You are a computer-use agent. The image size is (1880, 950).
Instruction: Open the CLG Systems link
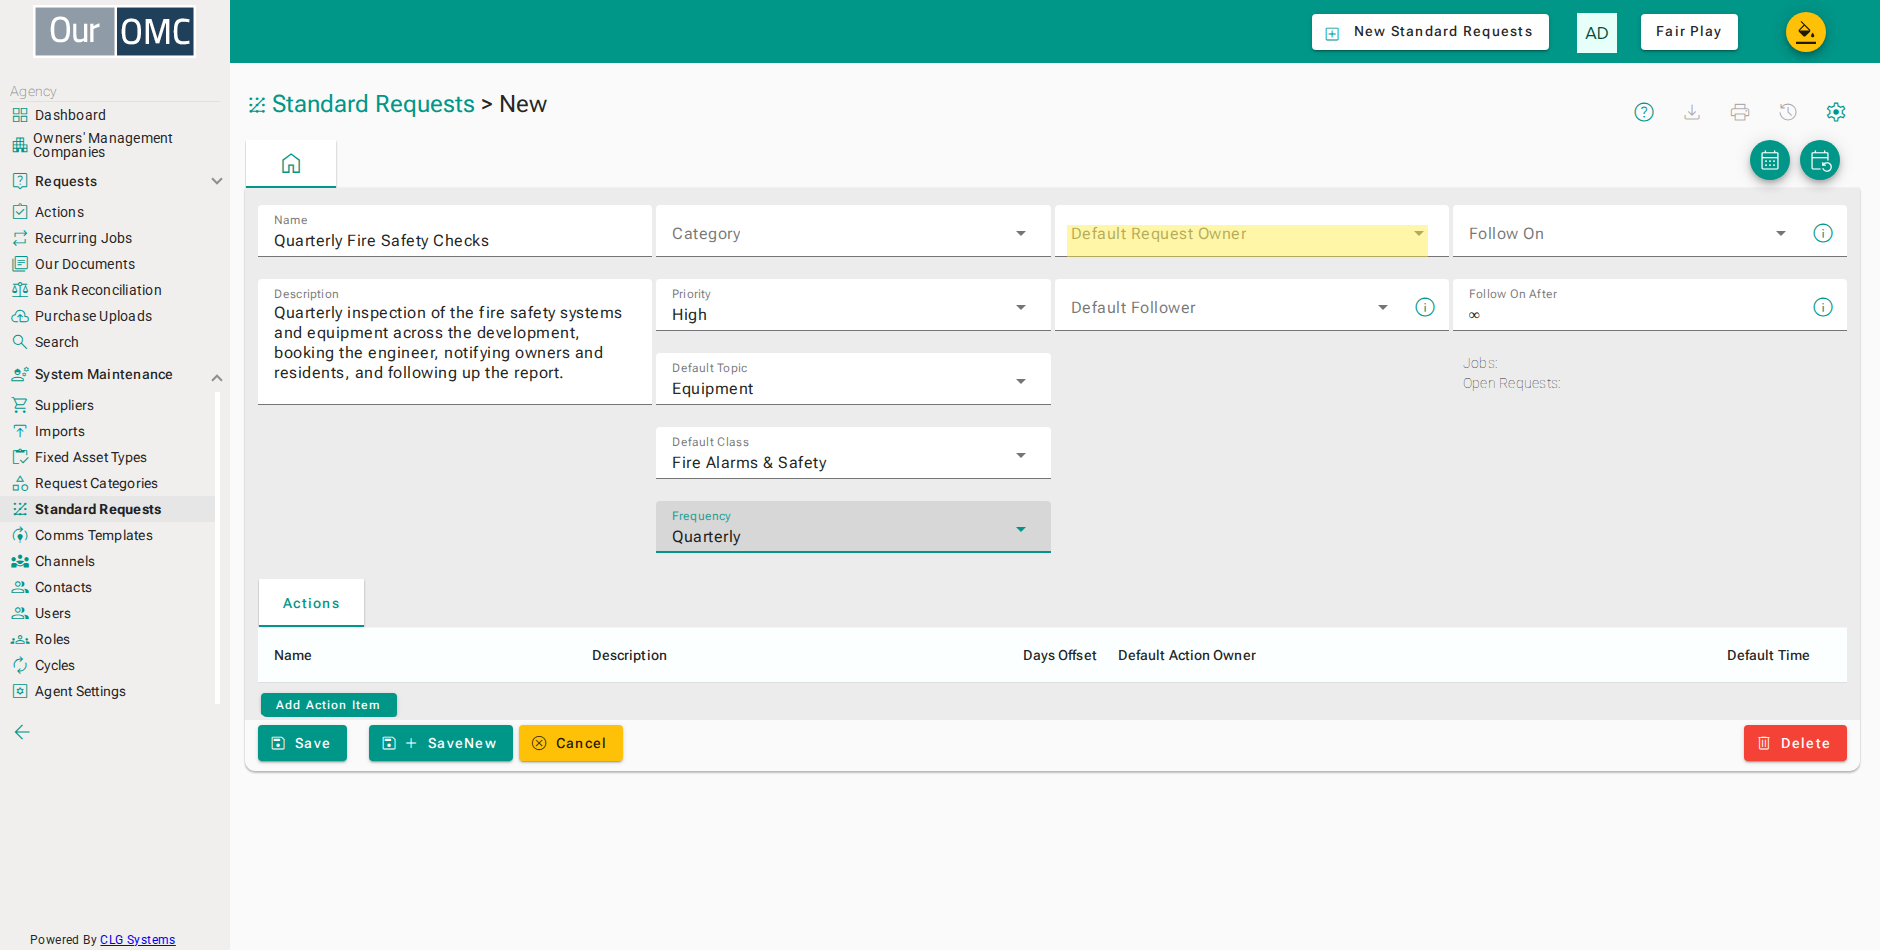pyautogui.click(x=138, y=940)
